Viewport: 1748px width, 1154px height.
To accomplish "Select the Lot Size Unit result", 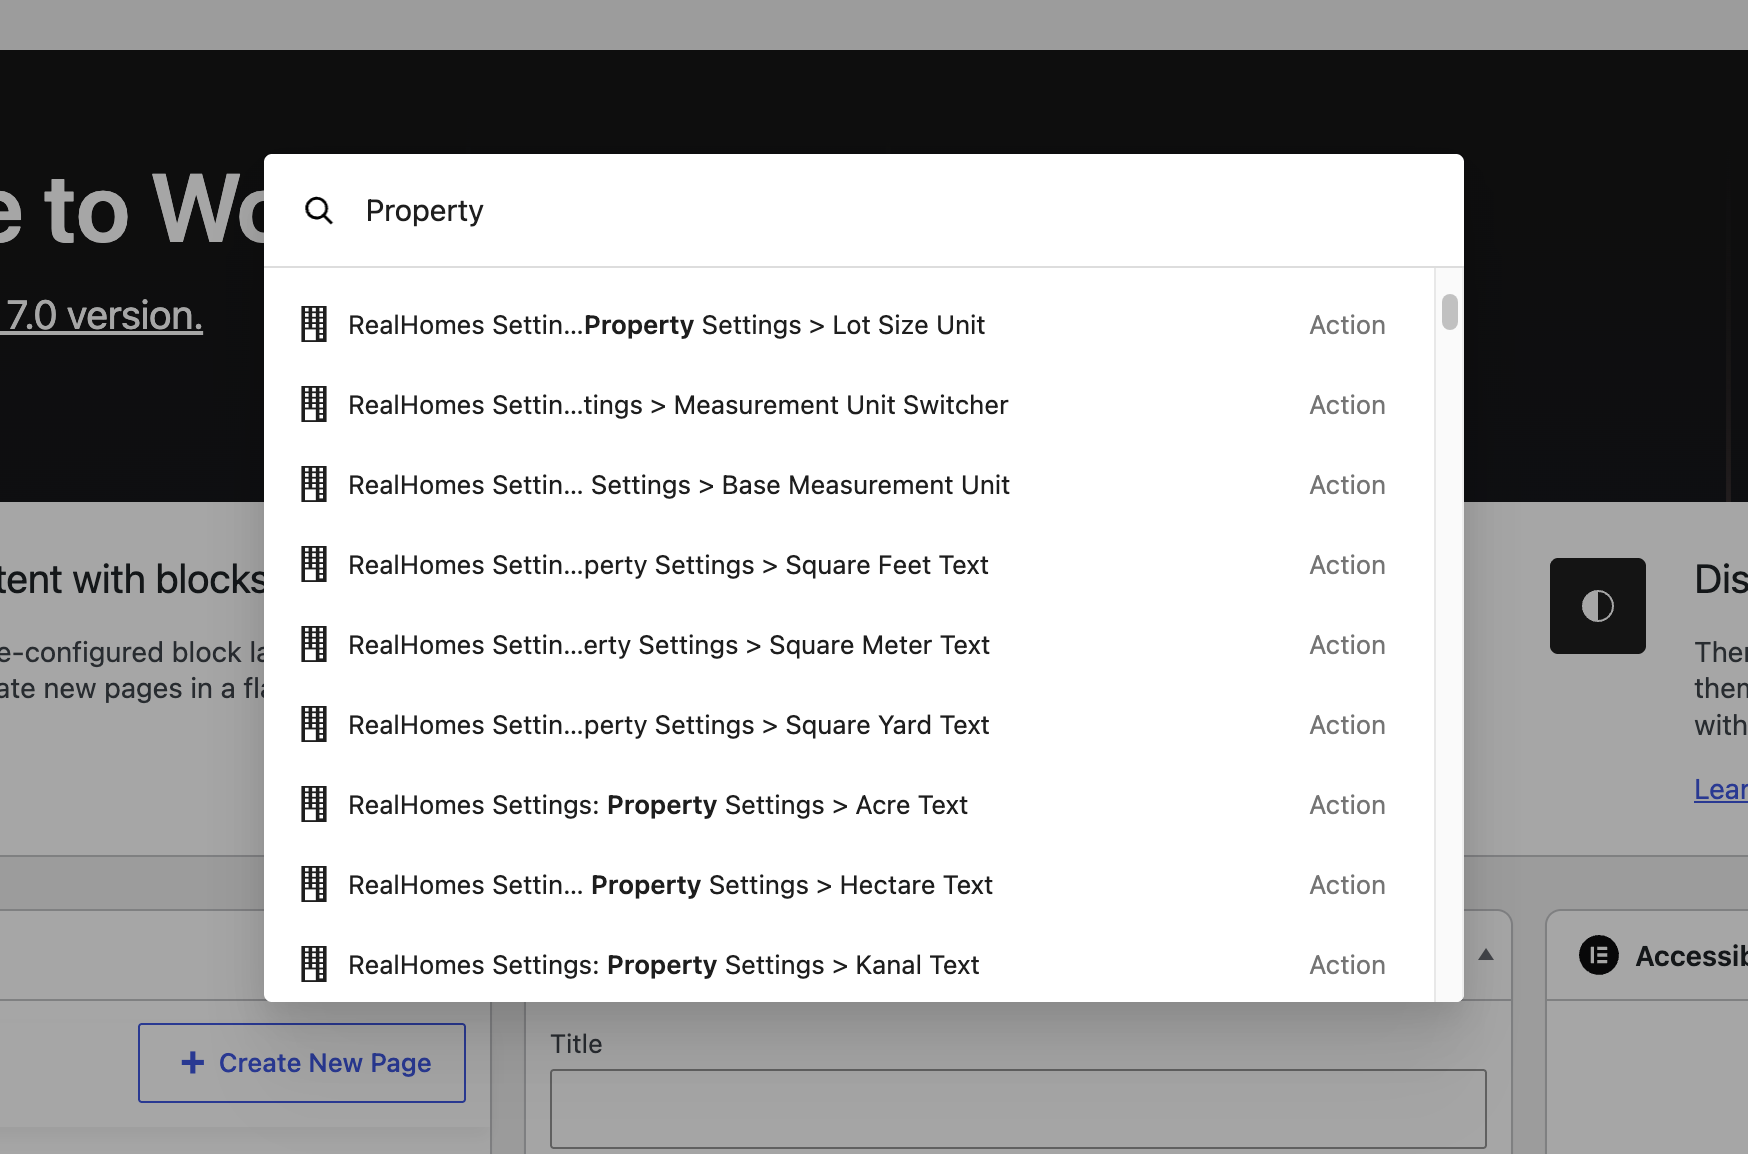I will coord(849,325).
